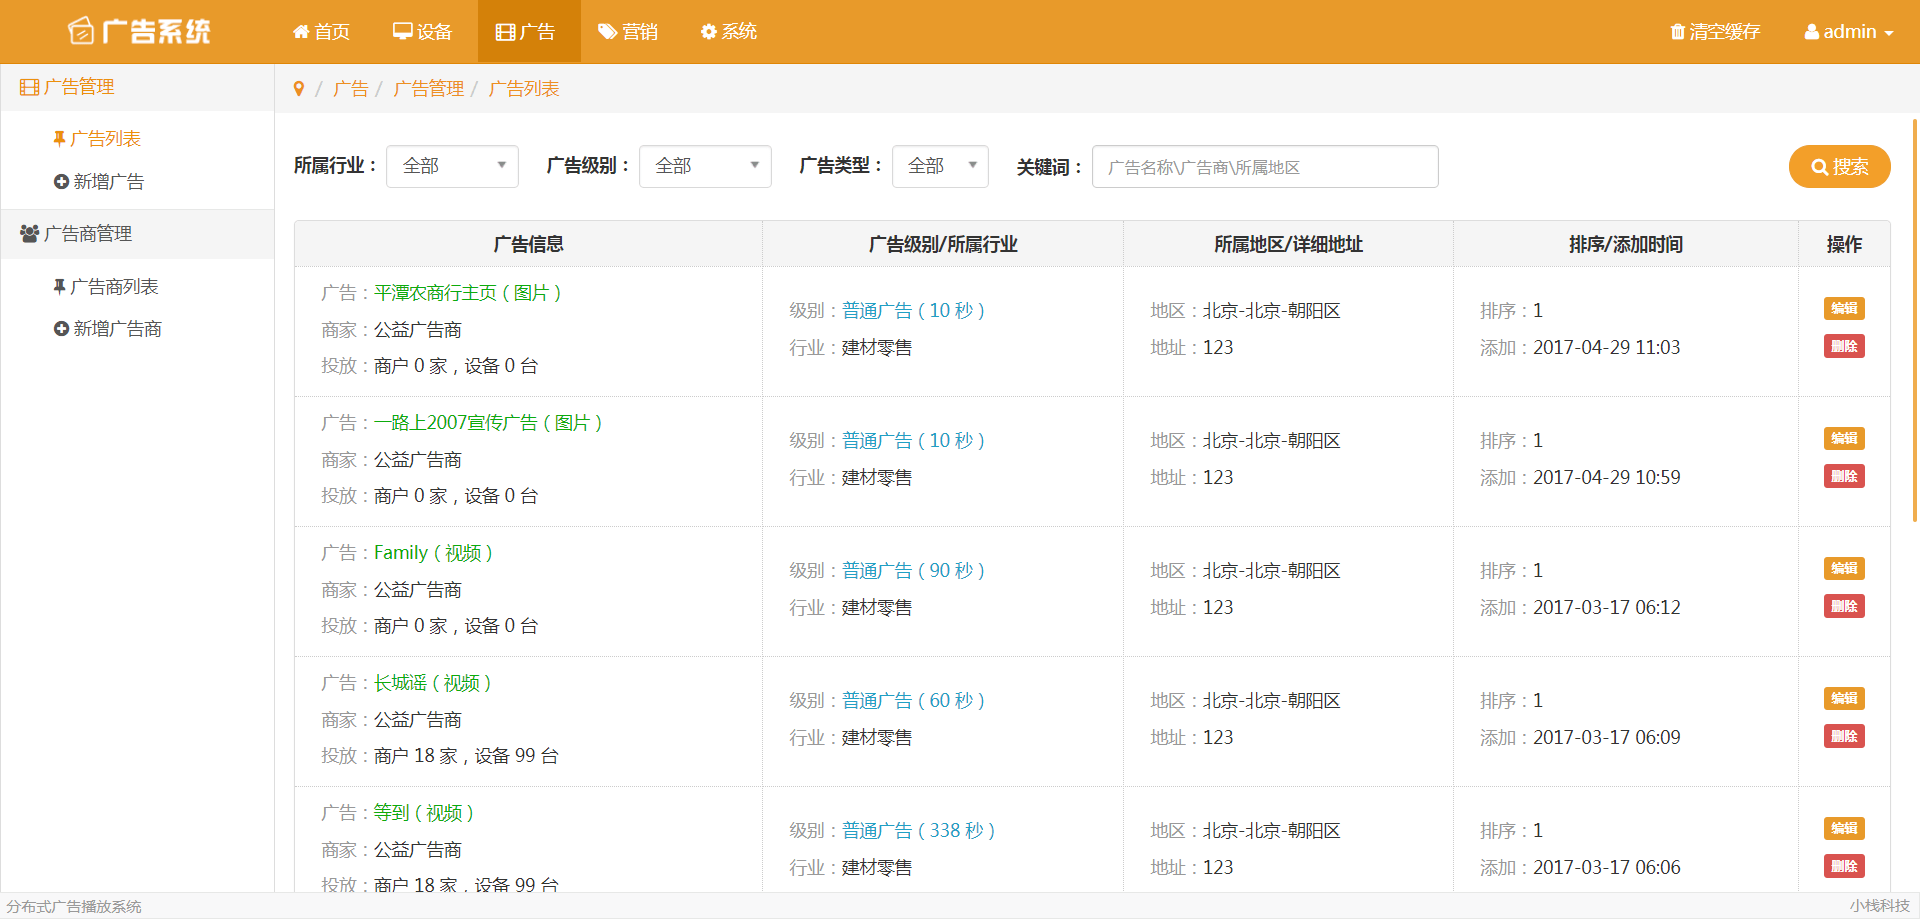Open the 首页 home tab

click(321, 32)
